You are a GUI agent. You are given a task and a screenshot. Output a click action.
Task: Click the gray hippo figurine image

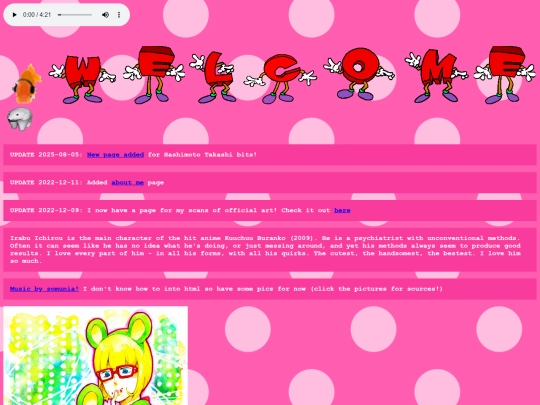[20, 119]
